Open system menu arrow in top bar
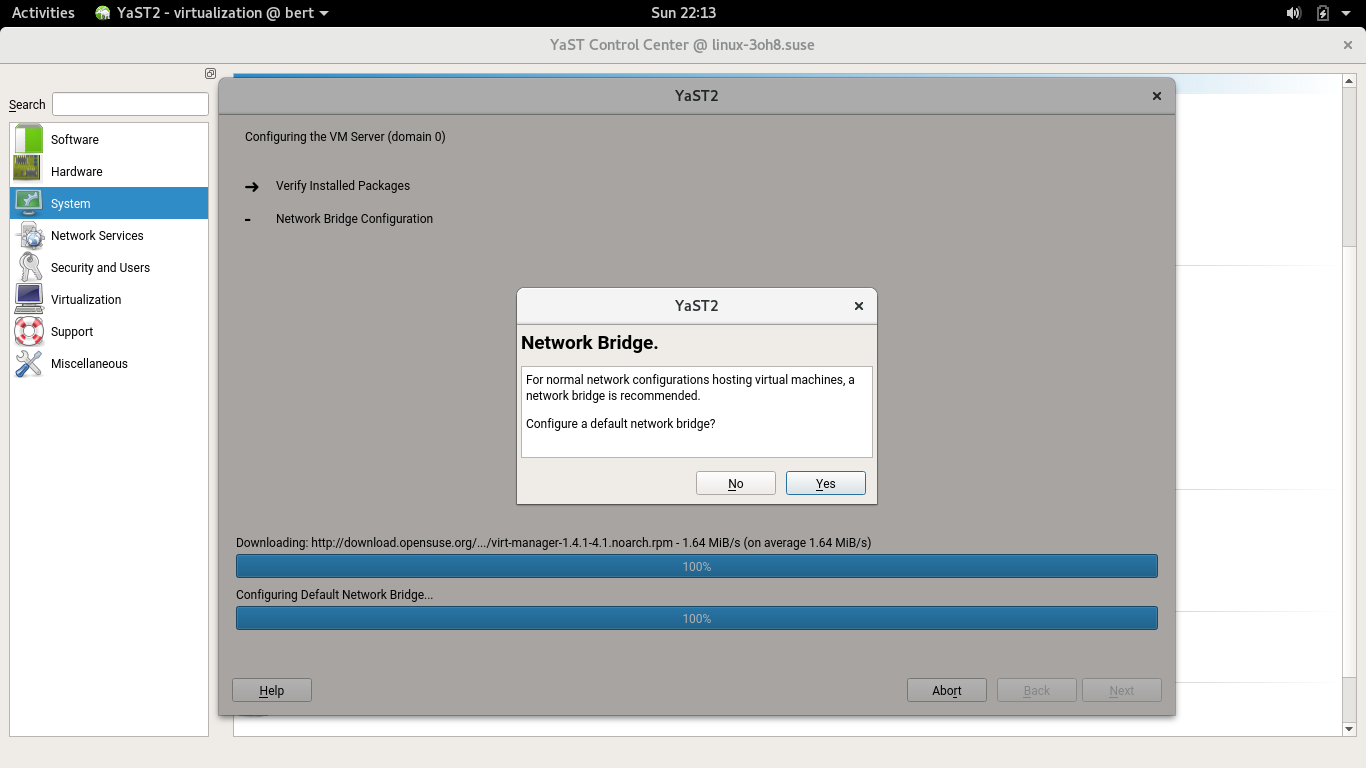This screenshot has height=768, width=1366. [1346, 13]
